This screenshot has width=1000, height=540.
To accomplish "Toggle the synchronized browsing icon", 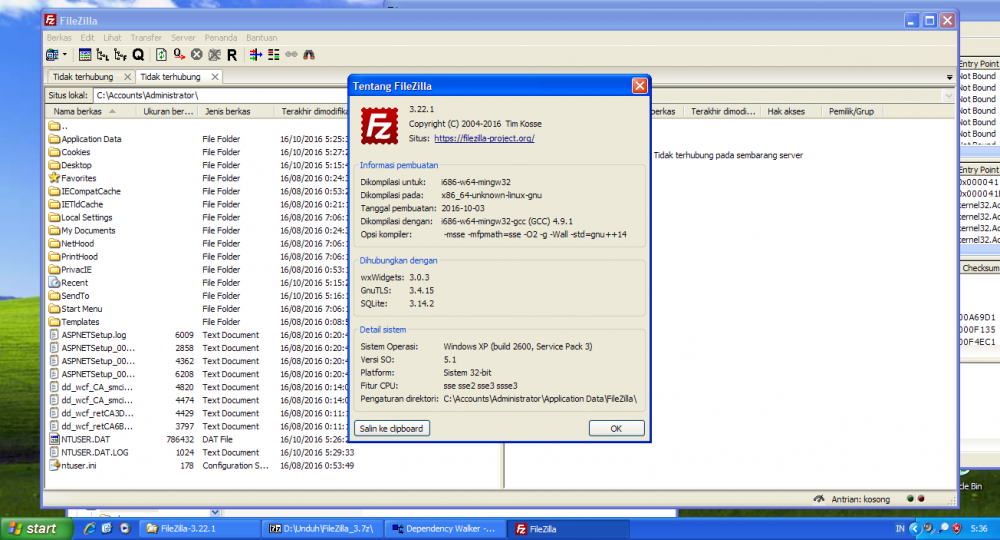I will click(x=291, y=55).
